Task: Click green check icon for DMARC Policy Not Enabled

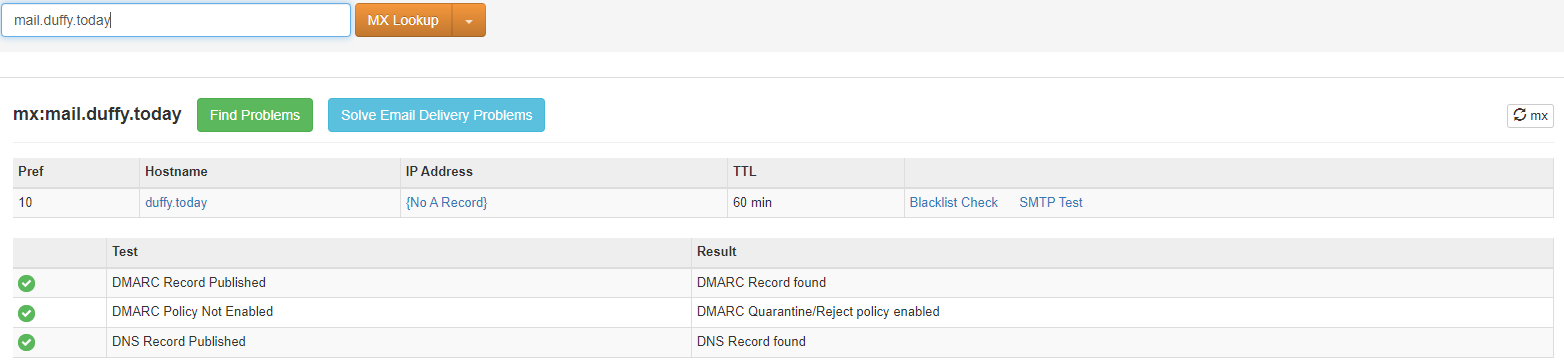Action: click(x=27, y=312)
